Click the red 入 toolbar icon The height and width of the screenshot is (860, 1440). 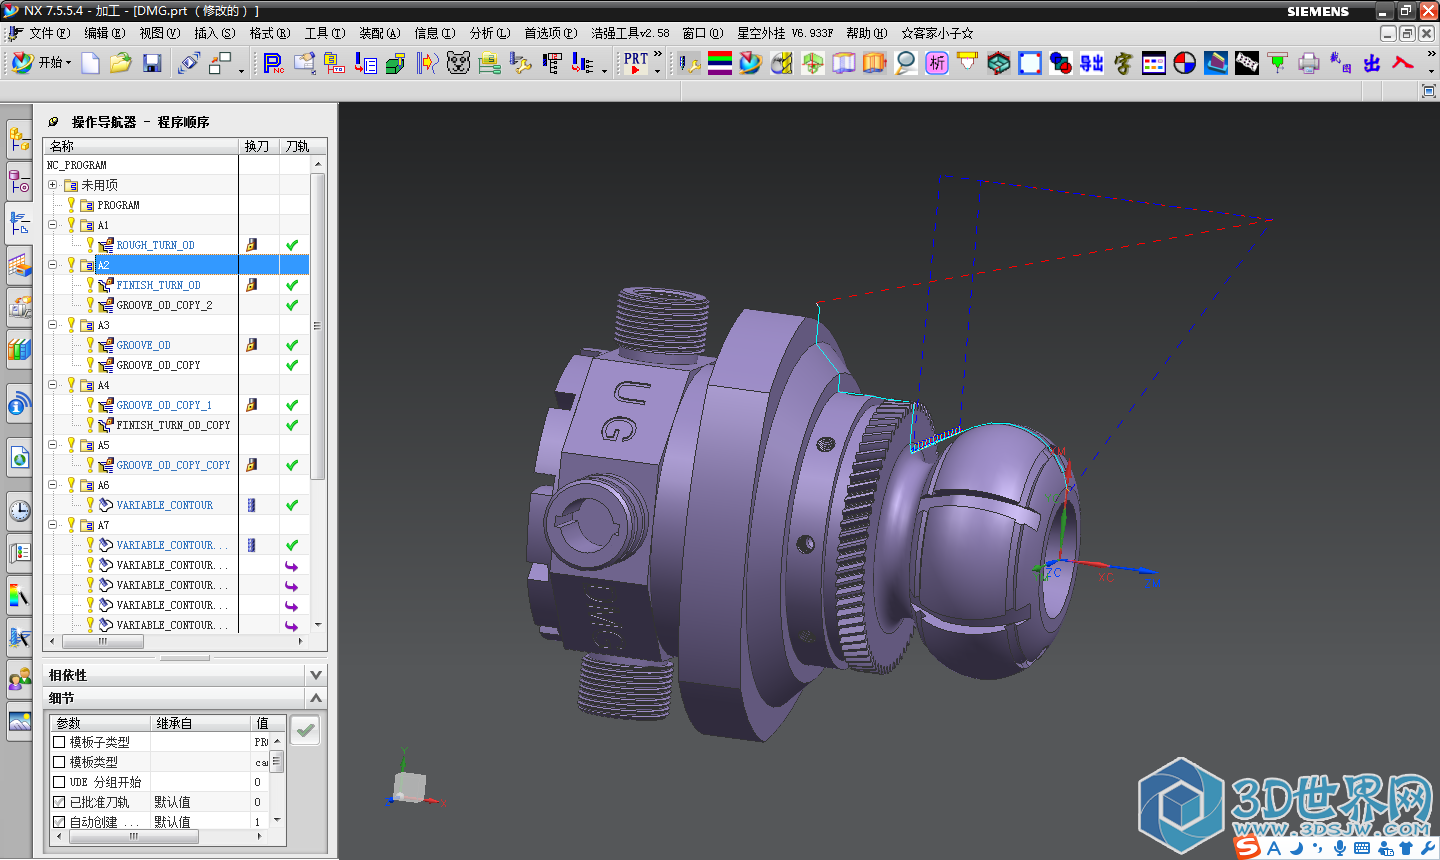1403,63
